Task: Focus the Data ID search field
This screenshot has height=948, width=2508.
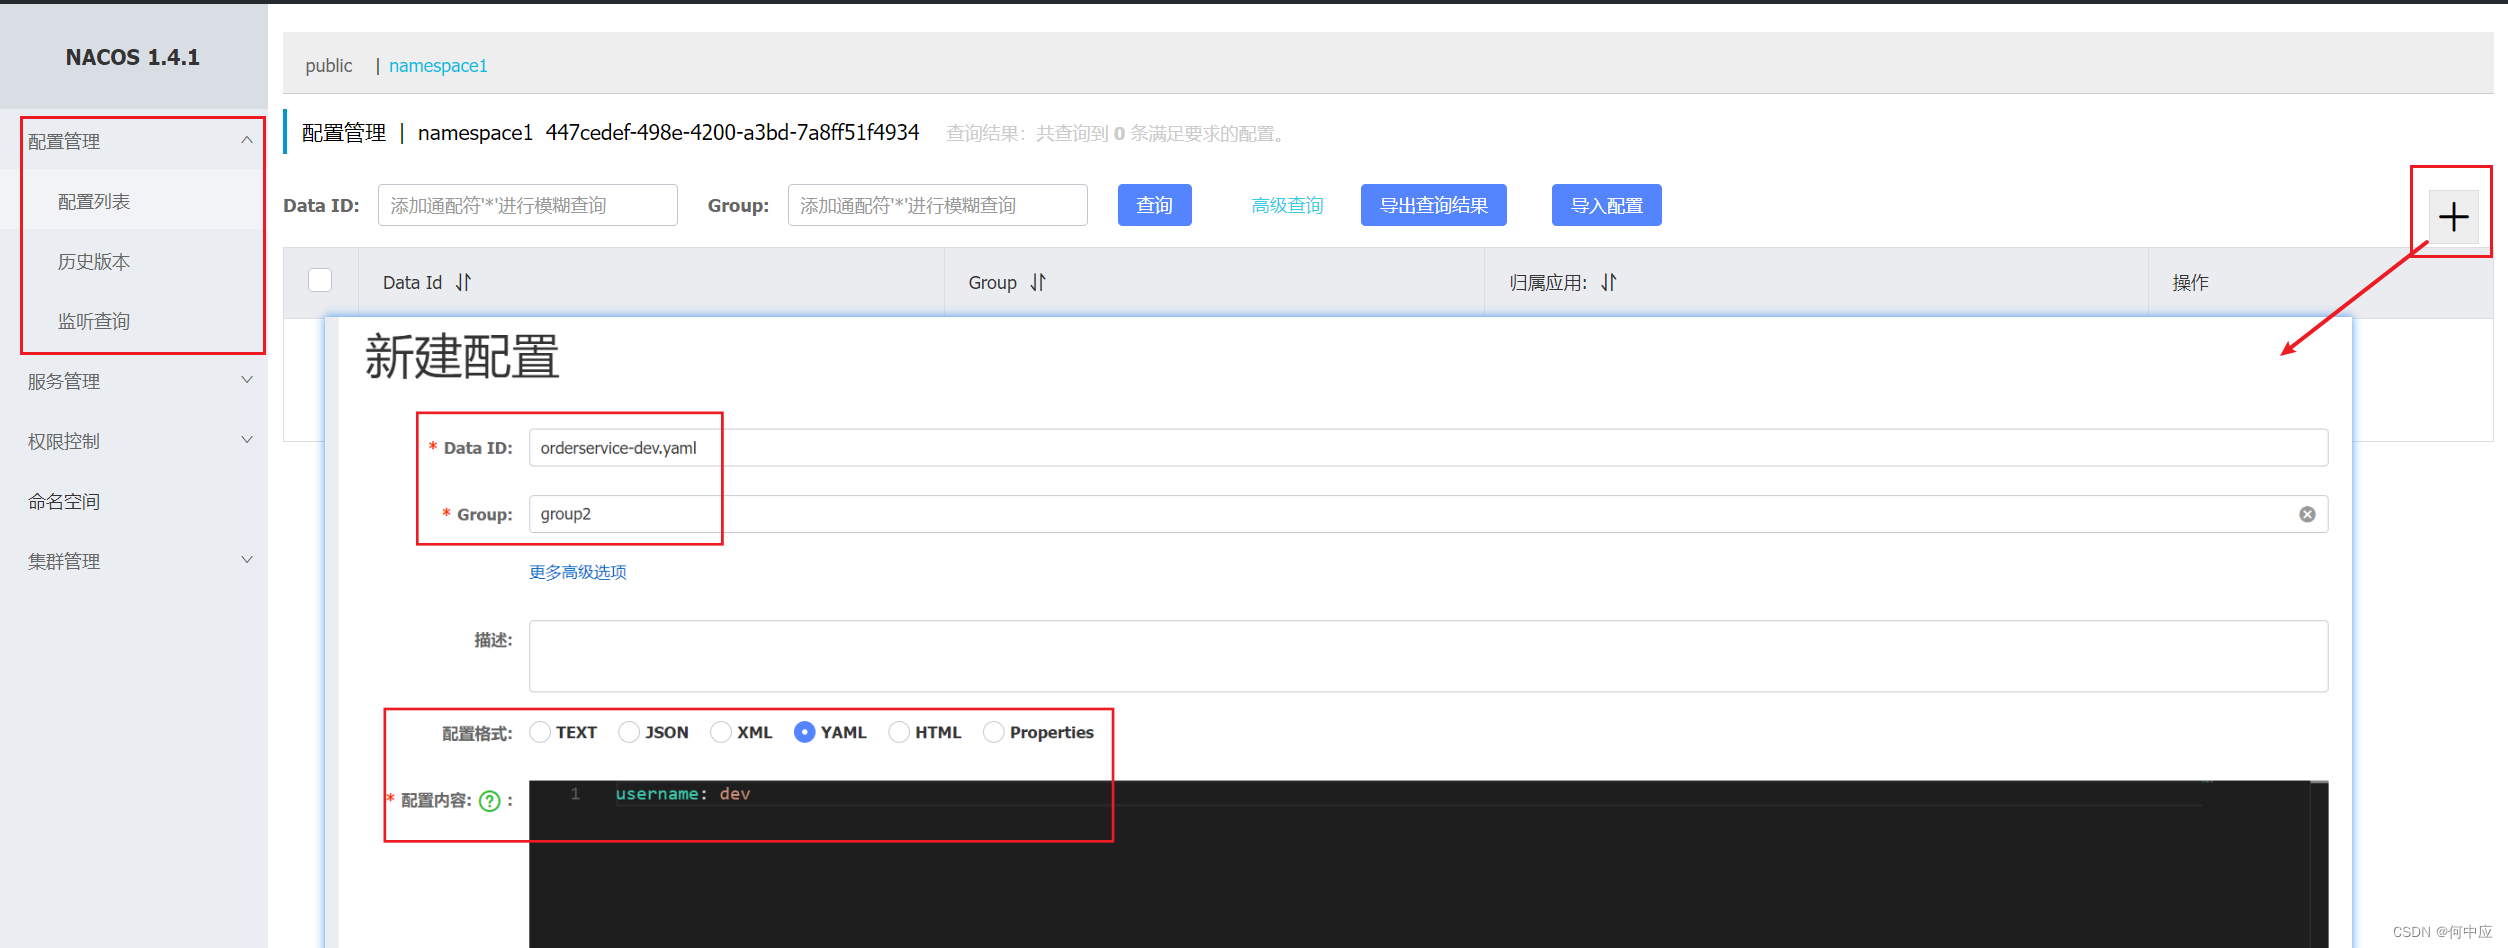Action: coord(528,205)
